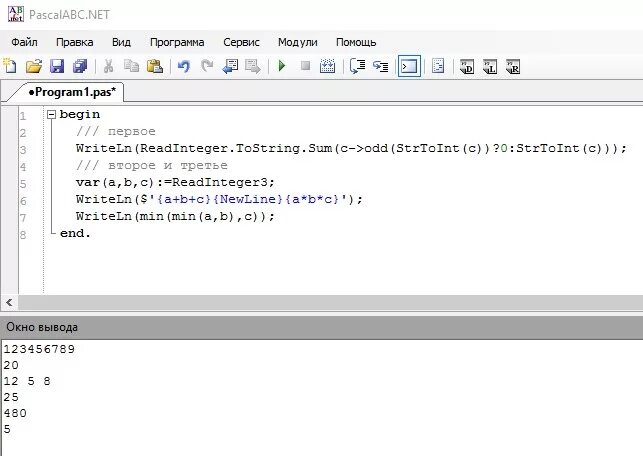Click the navigate backward icon

click(230, 66)
